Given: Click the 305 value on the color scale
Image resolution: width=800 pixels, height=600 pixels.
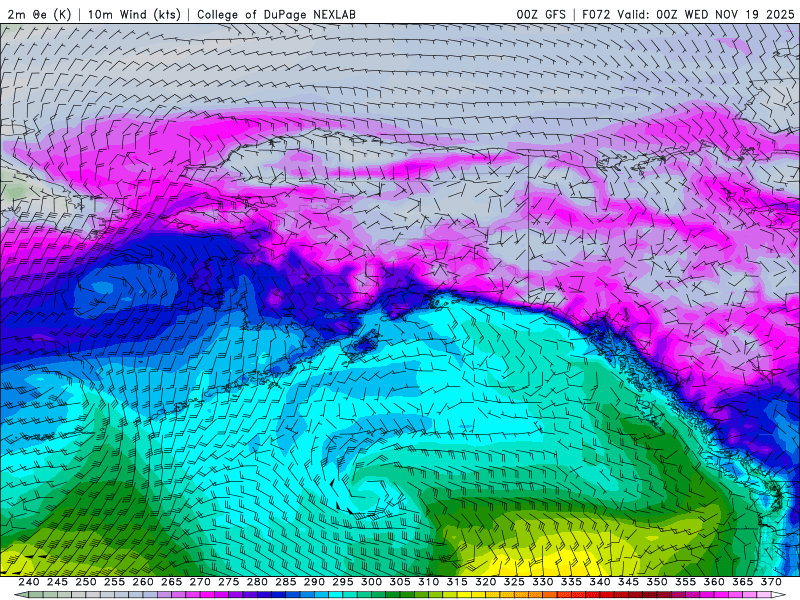Looking at the screenshot, I should (400, 582).
